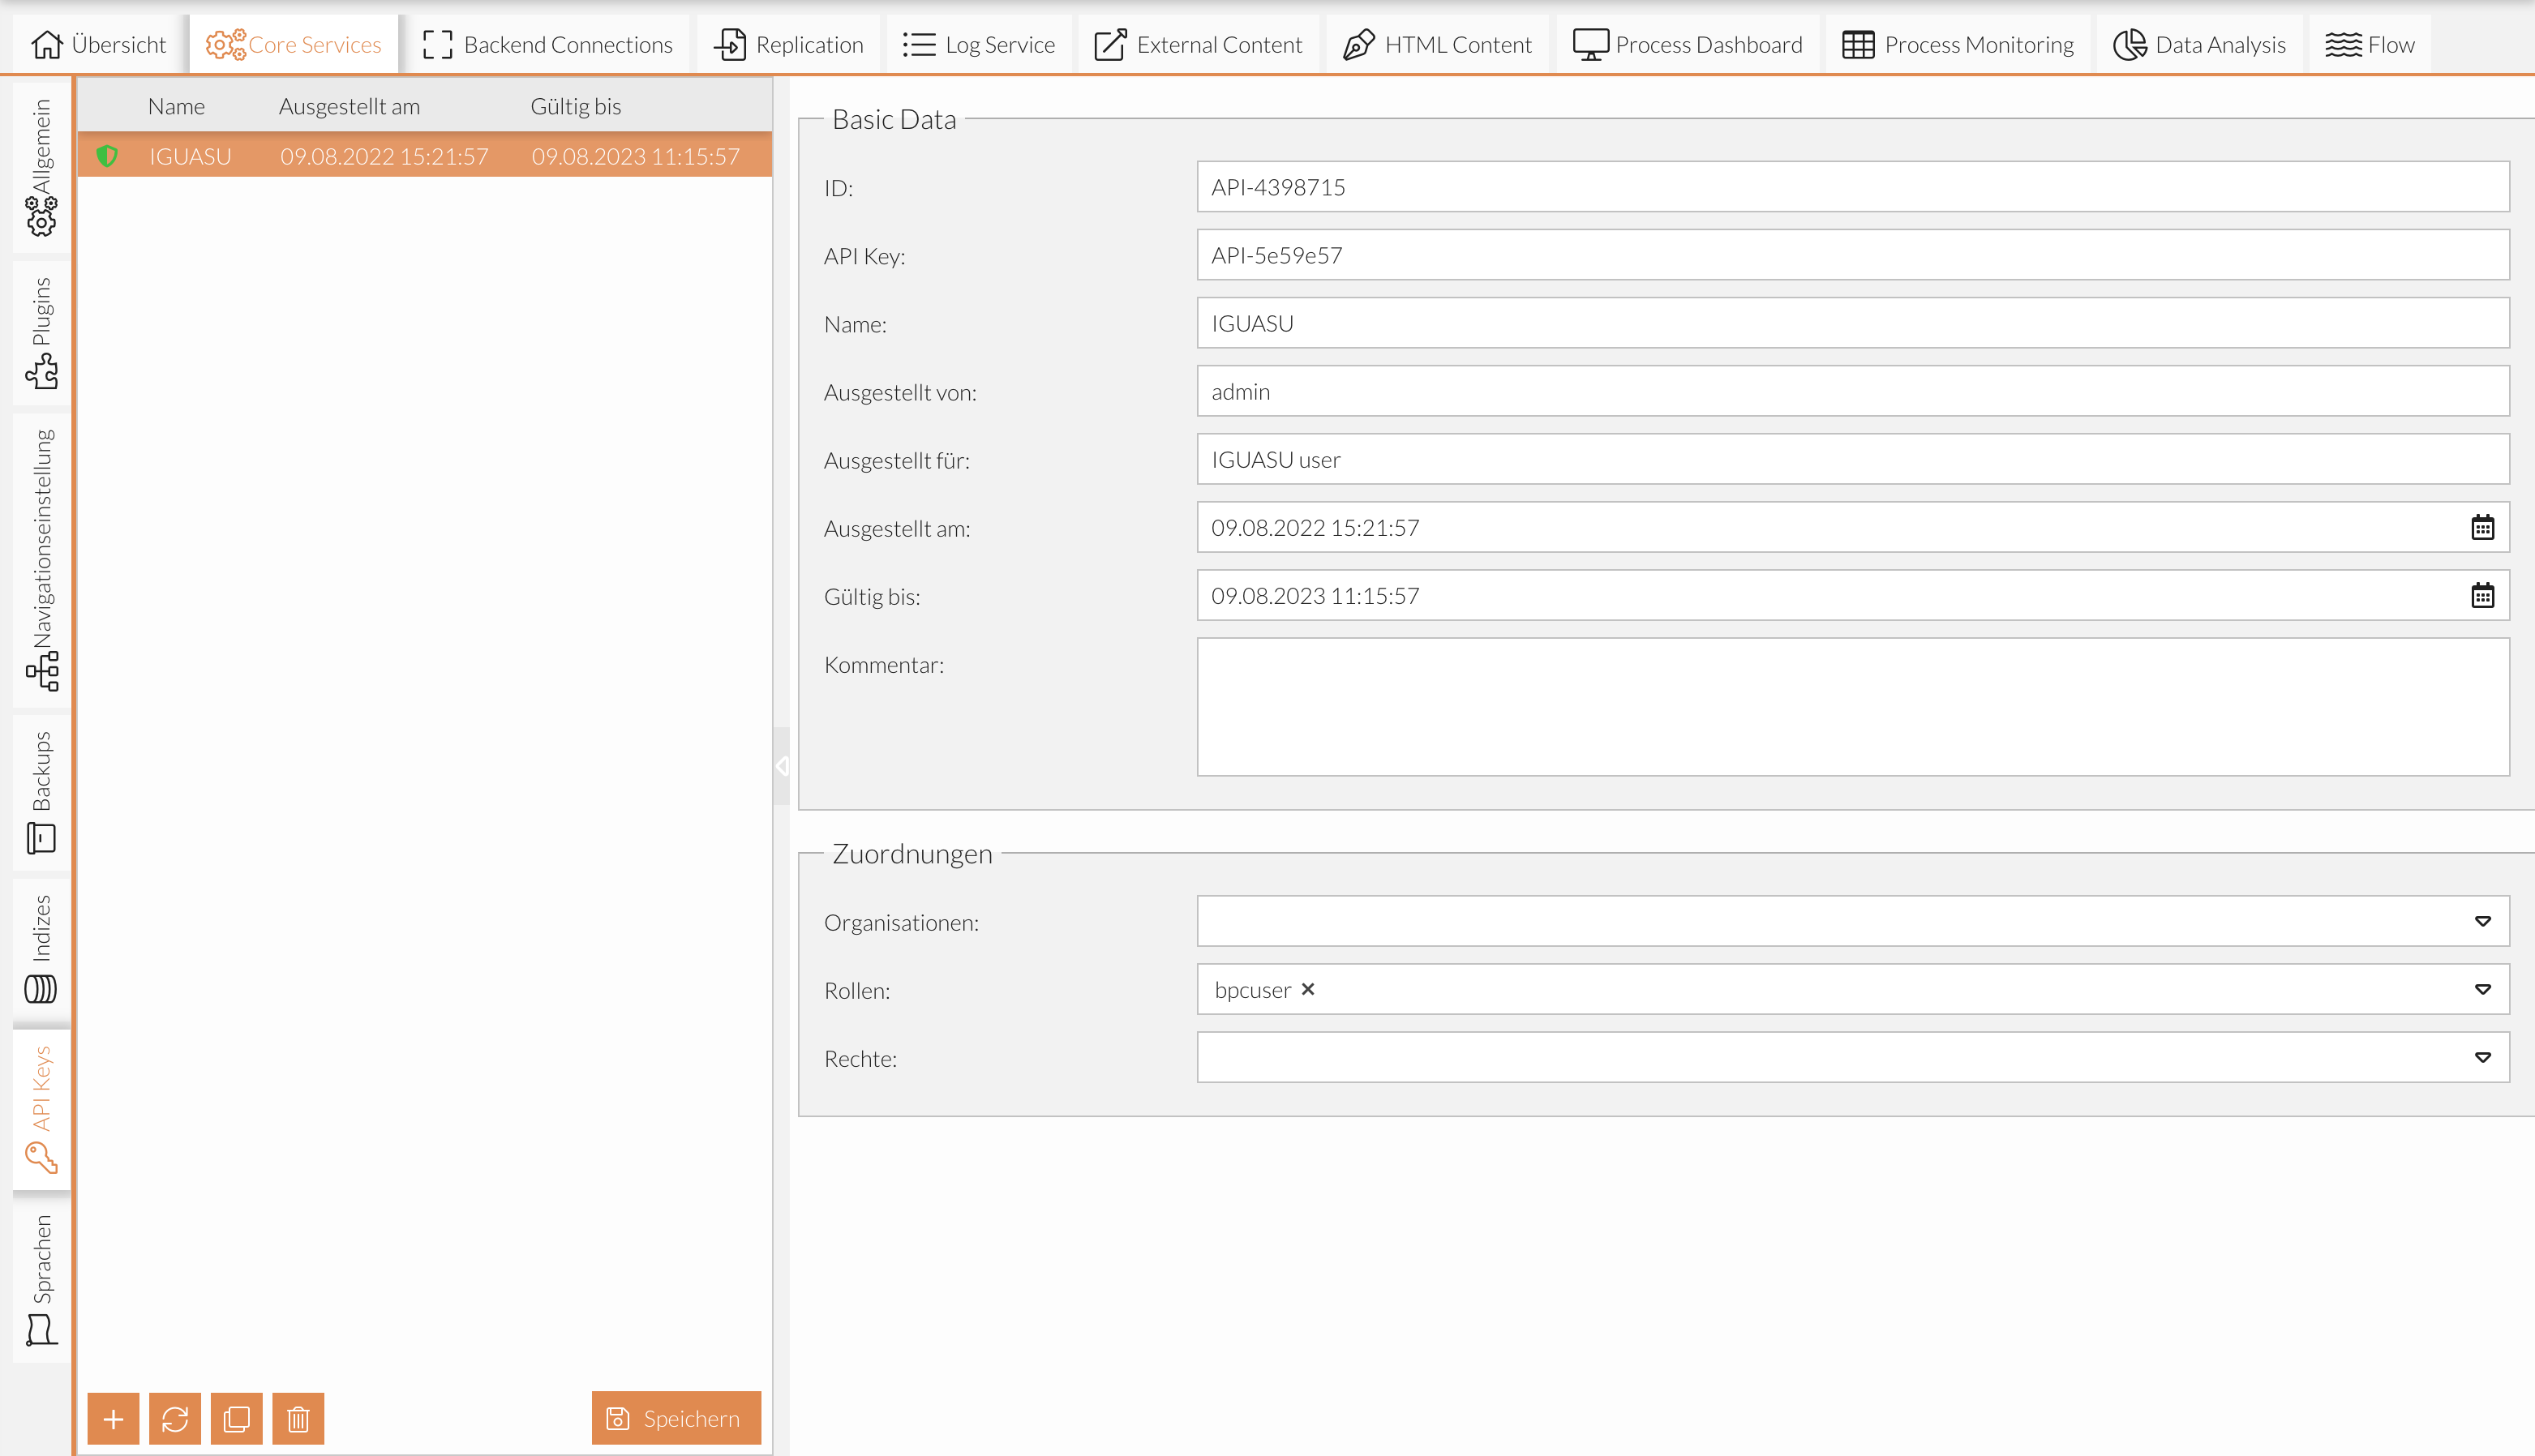The image size is (2535, 1456).
Task: Open the Indizes sidebar section
Action: coord(42,950)
